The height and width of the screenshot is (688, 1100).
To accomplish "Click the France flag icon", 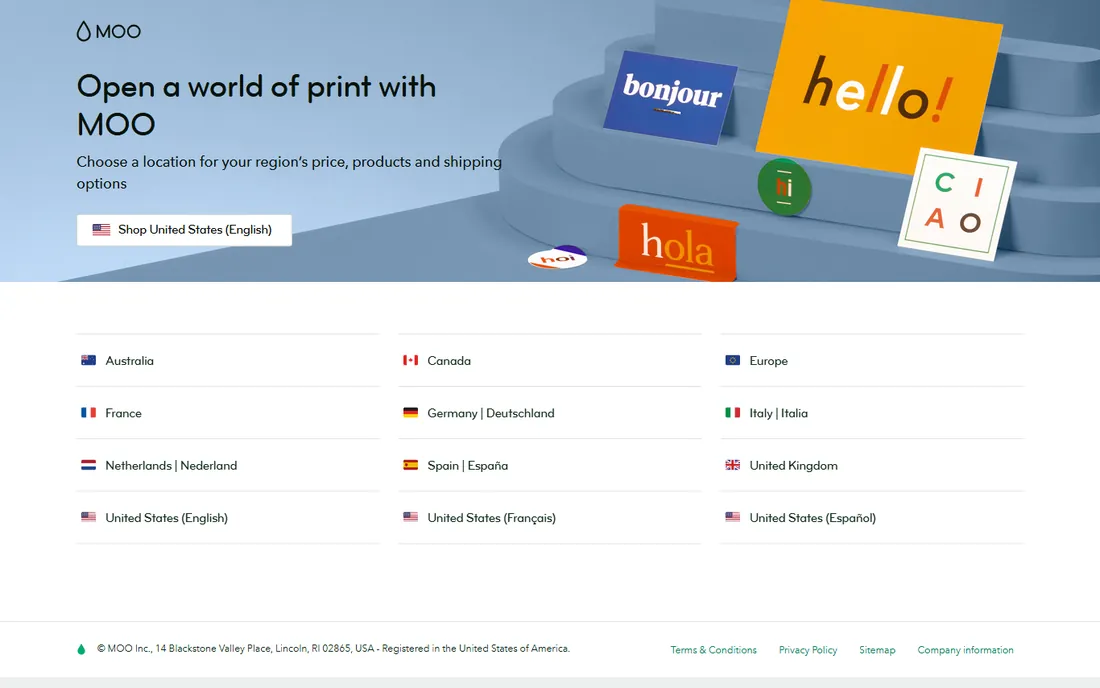I will [88, 413].
